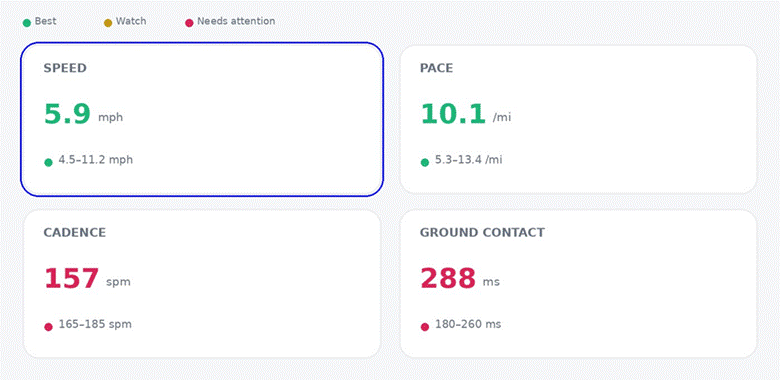Click the 157 cadence value
780x380 pixels.
pyautogui.click(x=72, y=279)
